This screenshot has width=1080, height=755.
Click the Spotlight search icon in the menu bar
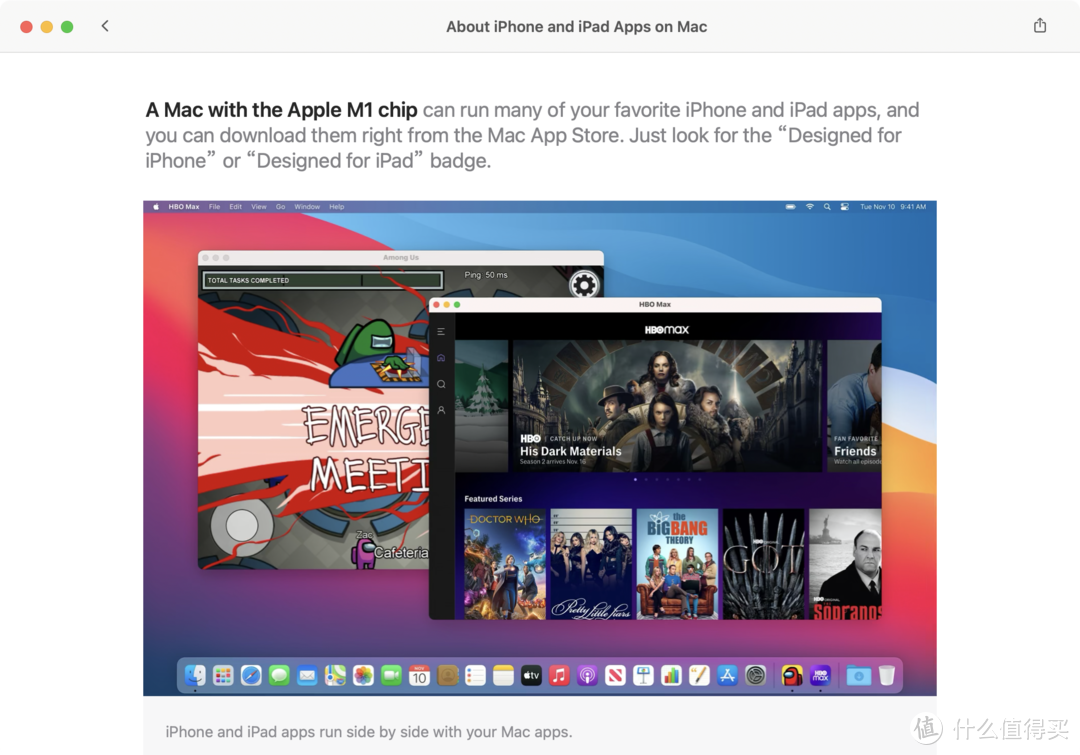point(826,207)
